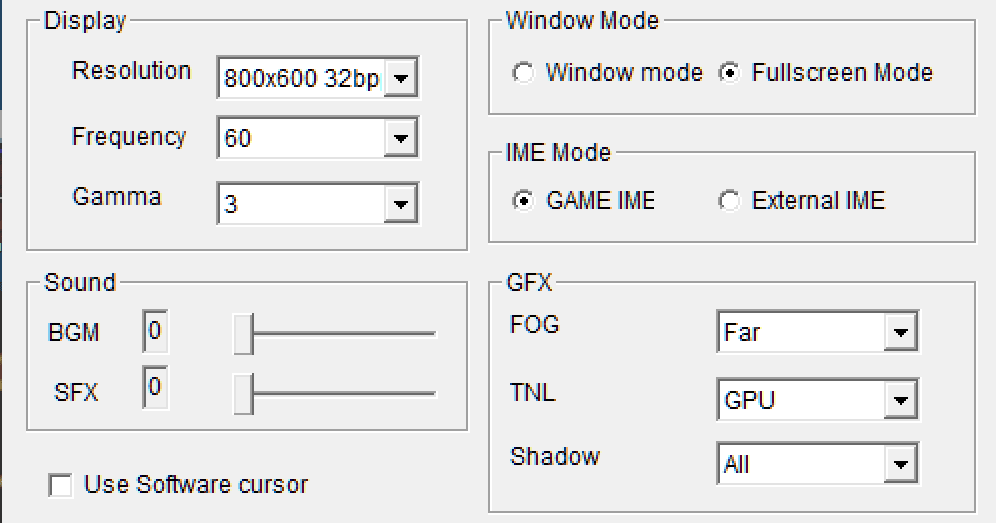996x523 pixels.
Task: Expand the Shadow dropdown arrow
Action: 900,464
